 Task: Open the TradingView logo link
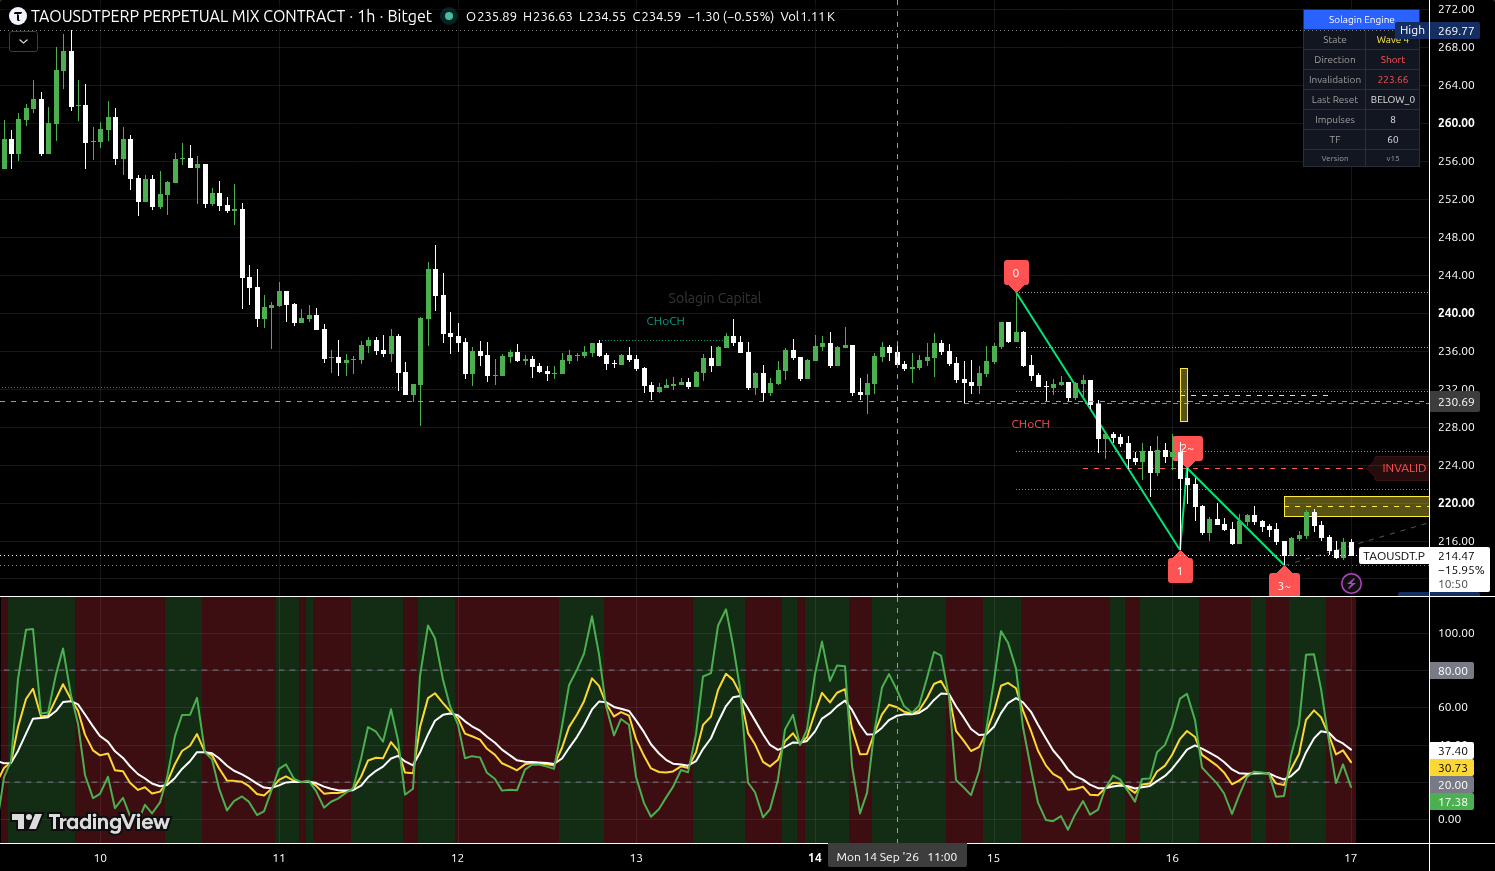pyautogui.click(x=91, y=822)
